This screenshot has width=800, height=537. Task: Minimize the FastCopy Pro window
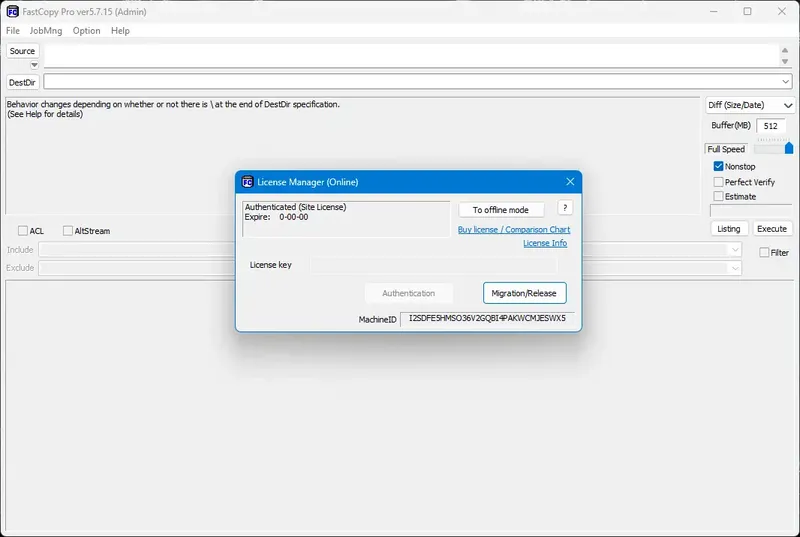coord(714,11)
